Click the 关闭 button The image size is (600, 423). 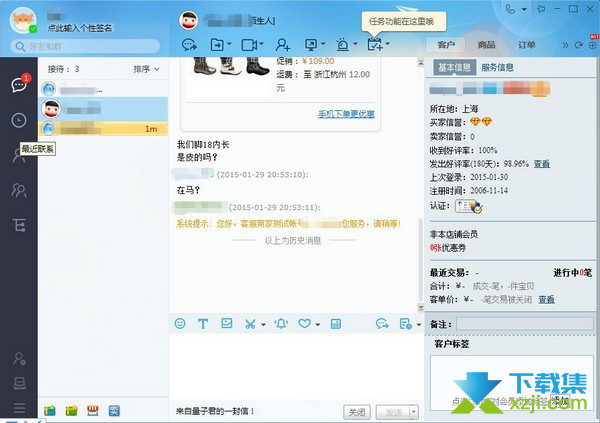pos(357,412)
